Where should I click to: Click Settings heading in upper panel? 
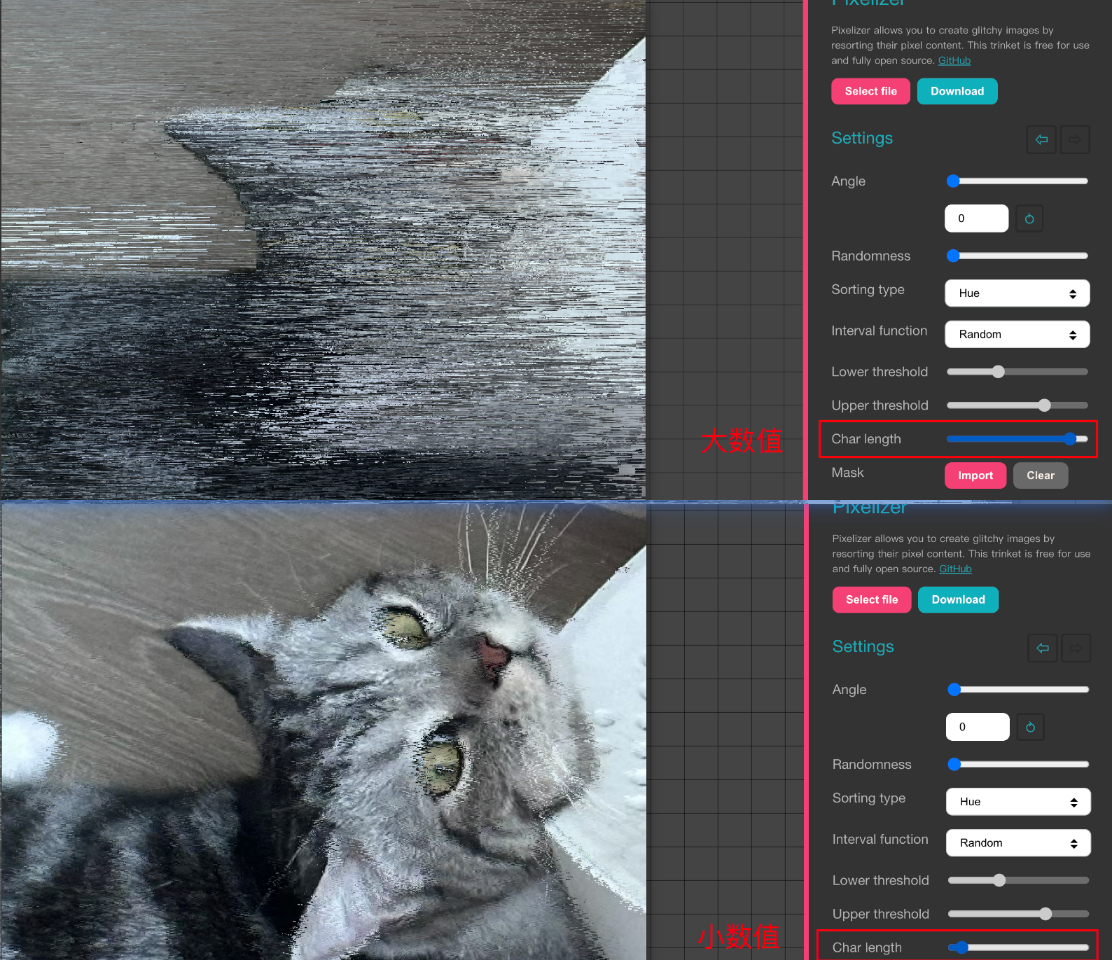point(862,138)
